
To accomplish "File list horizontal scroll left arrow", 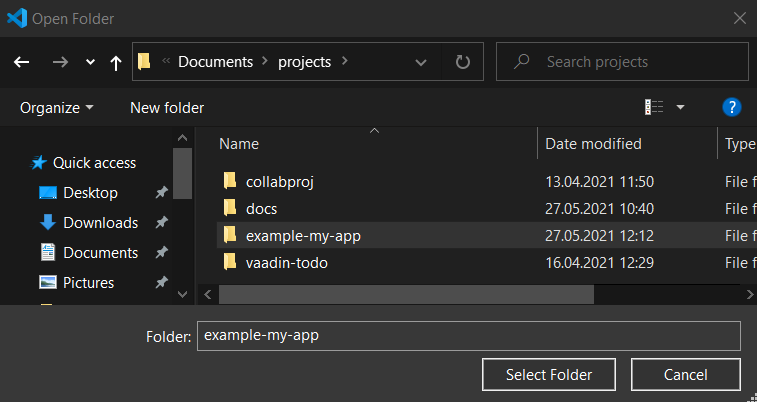I will point(208,294).
